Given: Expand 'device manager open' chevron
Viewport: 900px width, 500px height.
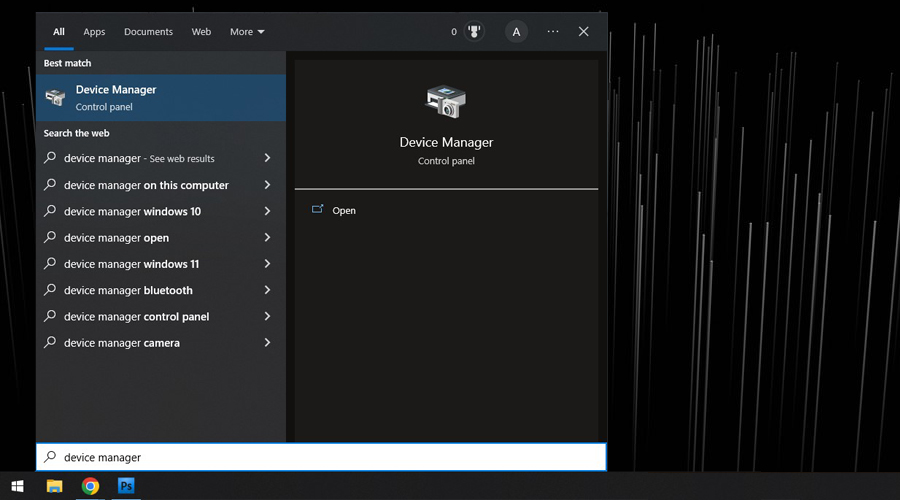Looking at the screenshot, I should pyautogui.click(x=267, y=237).
